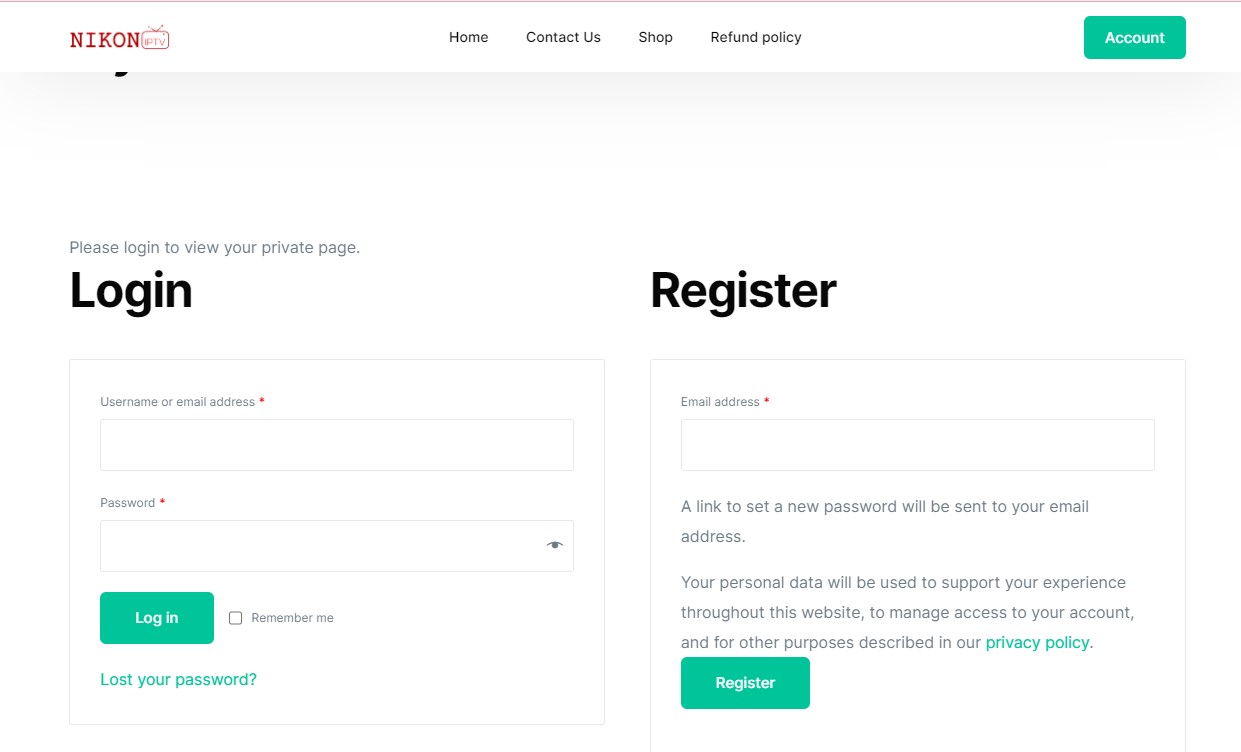Open the Refund policy page
1241x752 pixels.
click(755, 37)
